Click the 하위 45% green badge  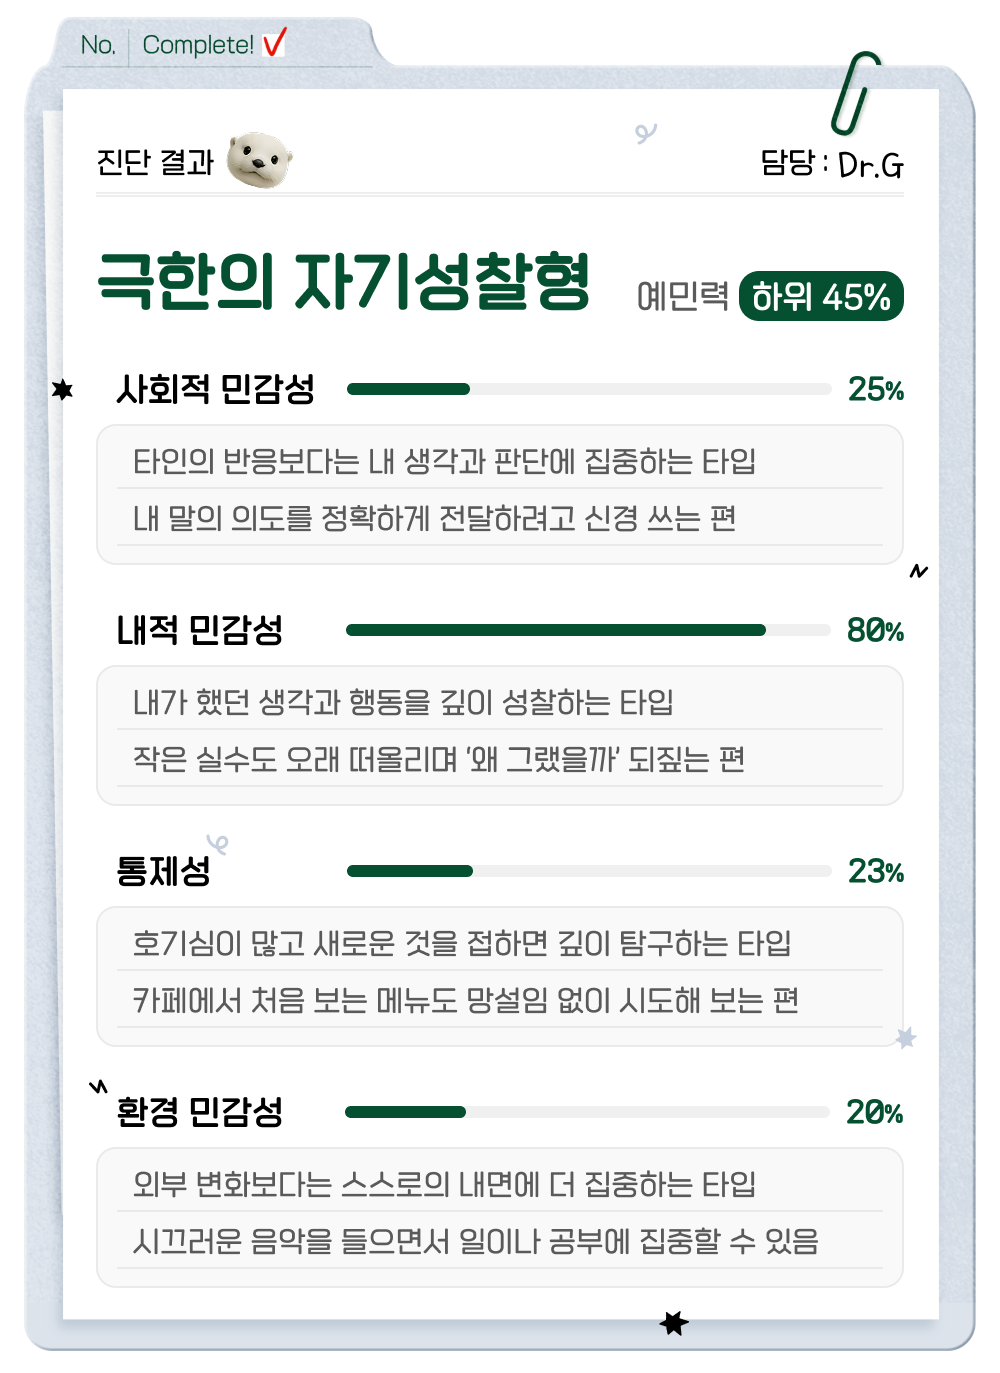pos(821,297)
